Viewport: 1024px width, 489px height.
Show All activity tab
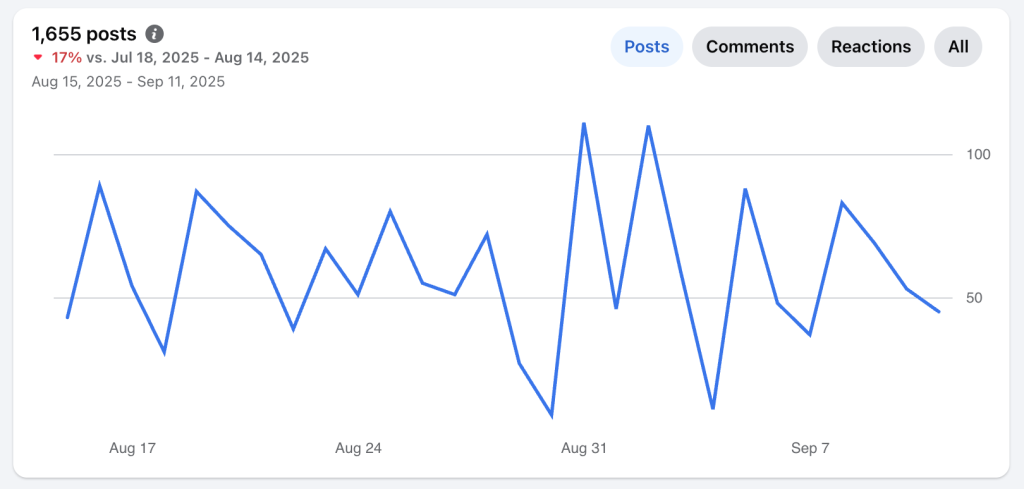pyautogui.click(x=958, y=47)
